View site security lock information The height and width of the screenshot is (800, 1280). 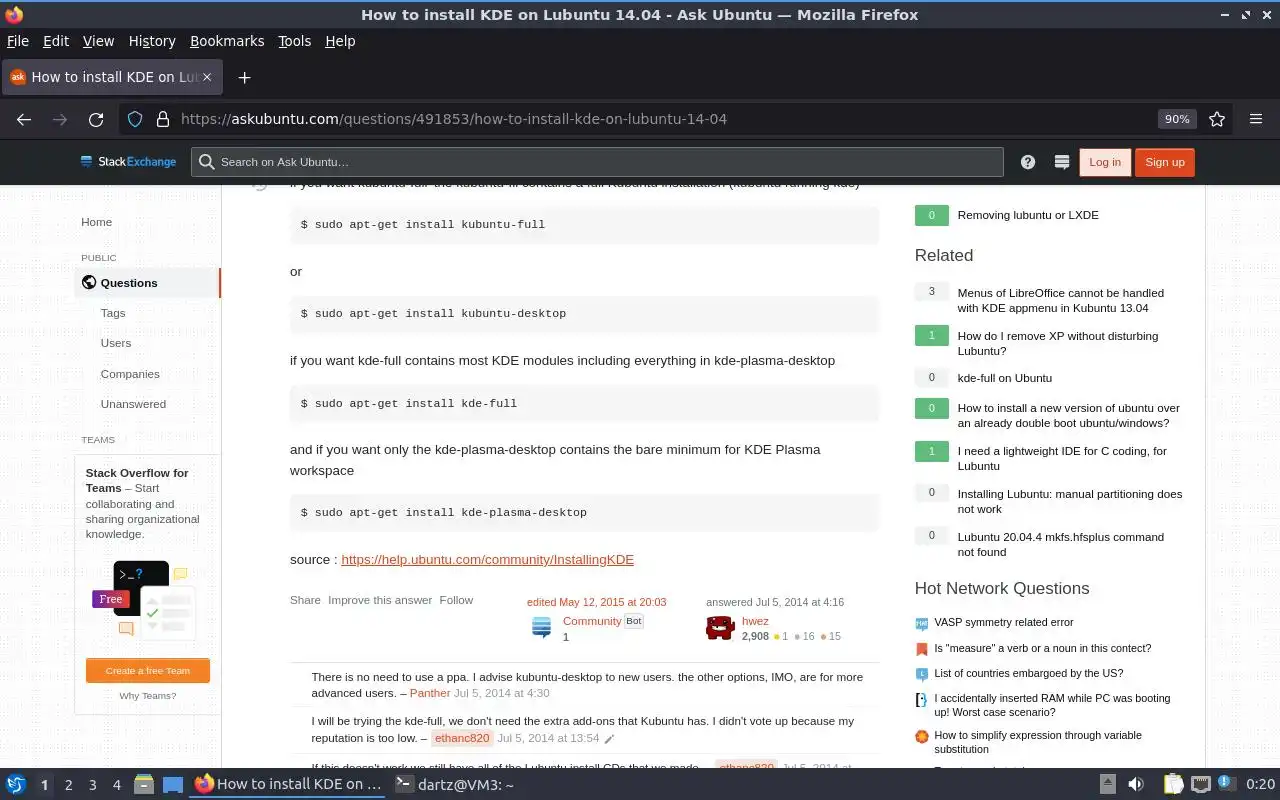click(162, 119)
